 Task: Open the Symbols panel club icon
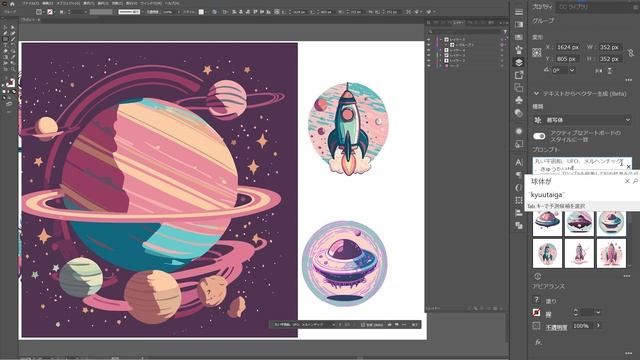(x=519, y=100)
